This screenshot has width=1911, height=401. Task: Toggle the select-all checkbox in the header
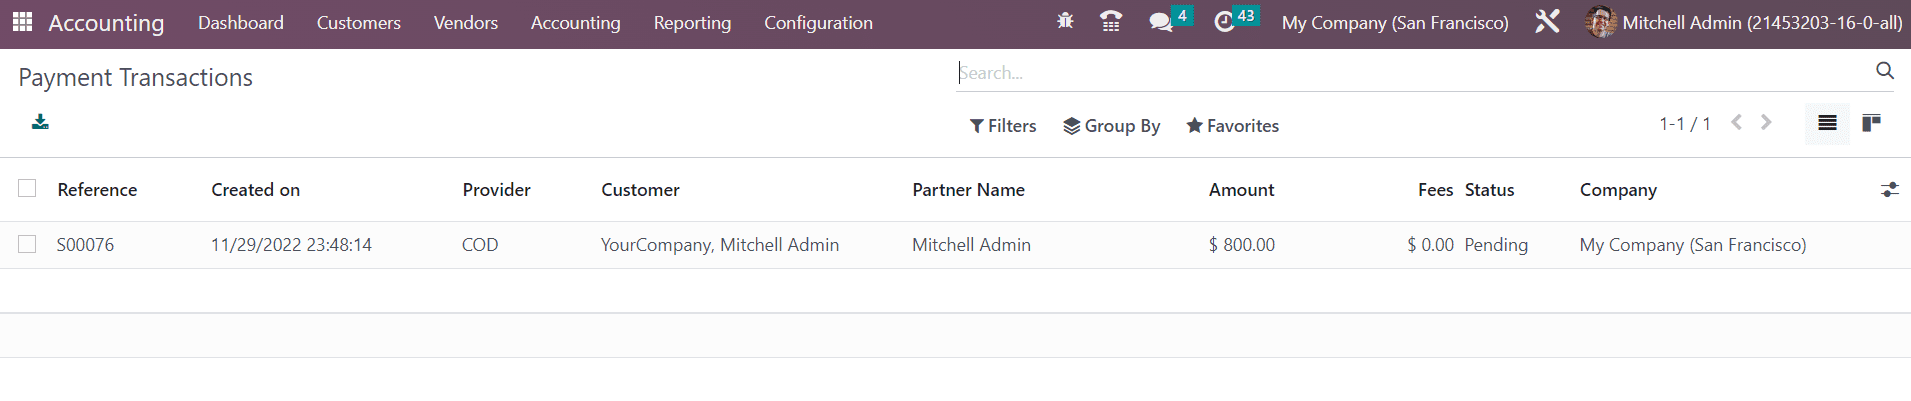(x=27, y=188)
